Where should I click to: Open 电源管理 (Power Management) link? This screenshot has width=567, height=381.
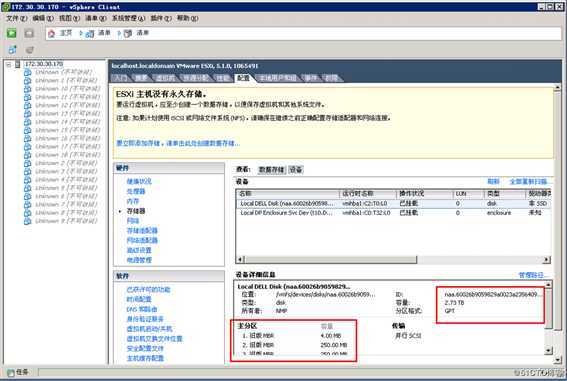[x=139, y=260]
